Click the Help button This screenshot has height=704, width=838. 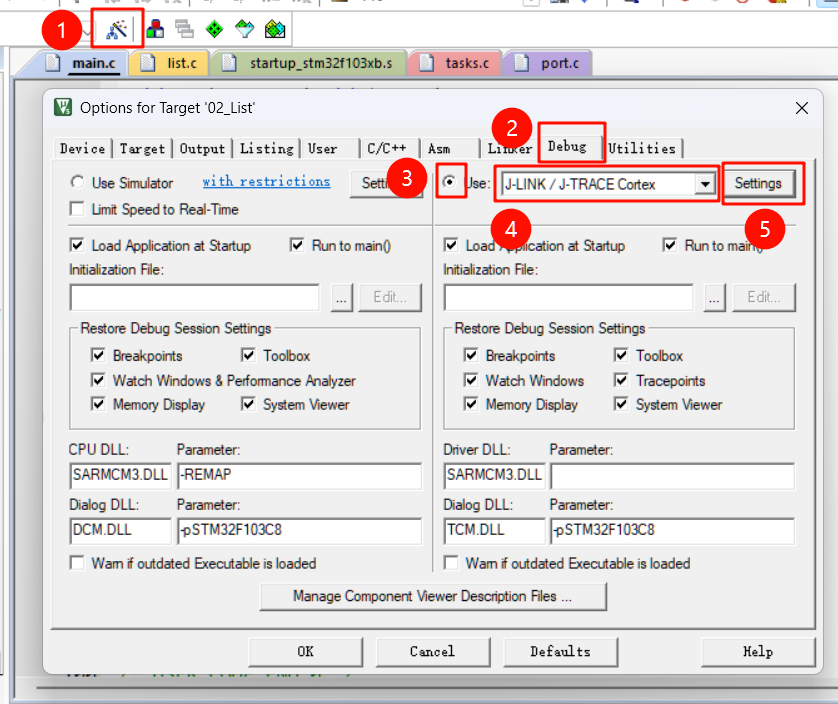tap(758, 652)
